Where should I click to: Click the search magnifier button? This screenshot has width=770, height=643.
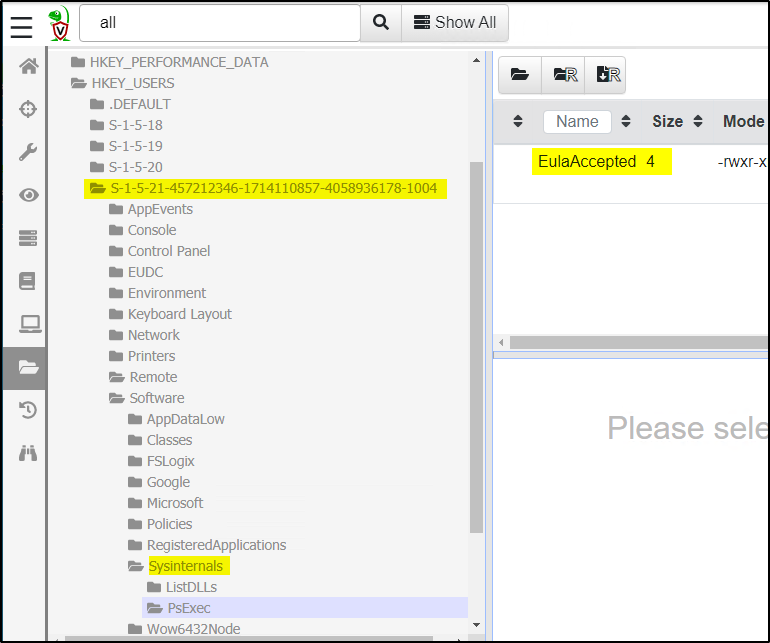pos(380,23)
